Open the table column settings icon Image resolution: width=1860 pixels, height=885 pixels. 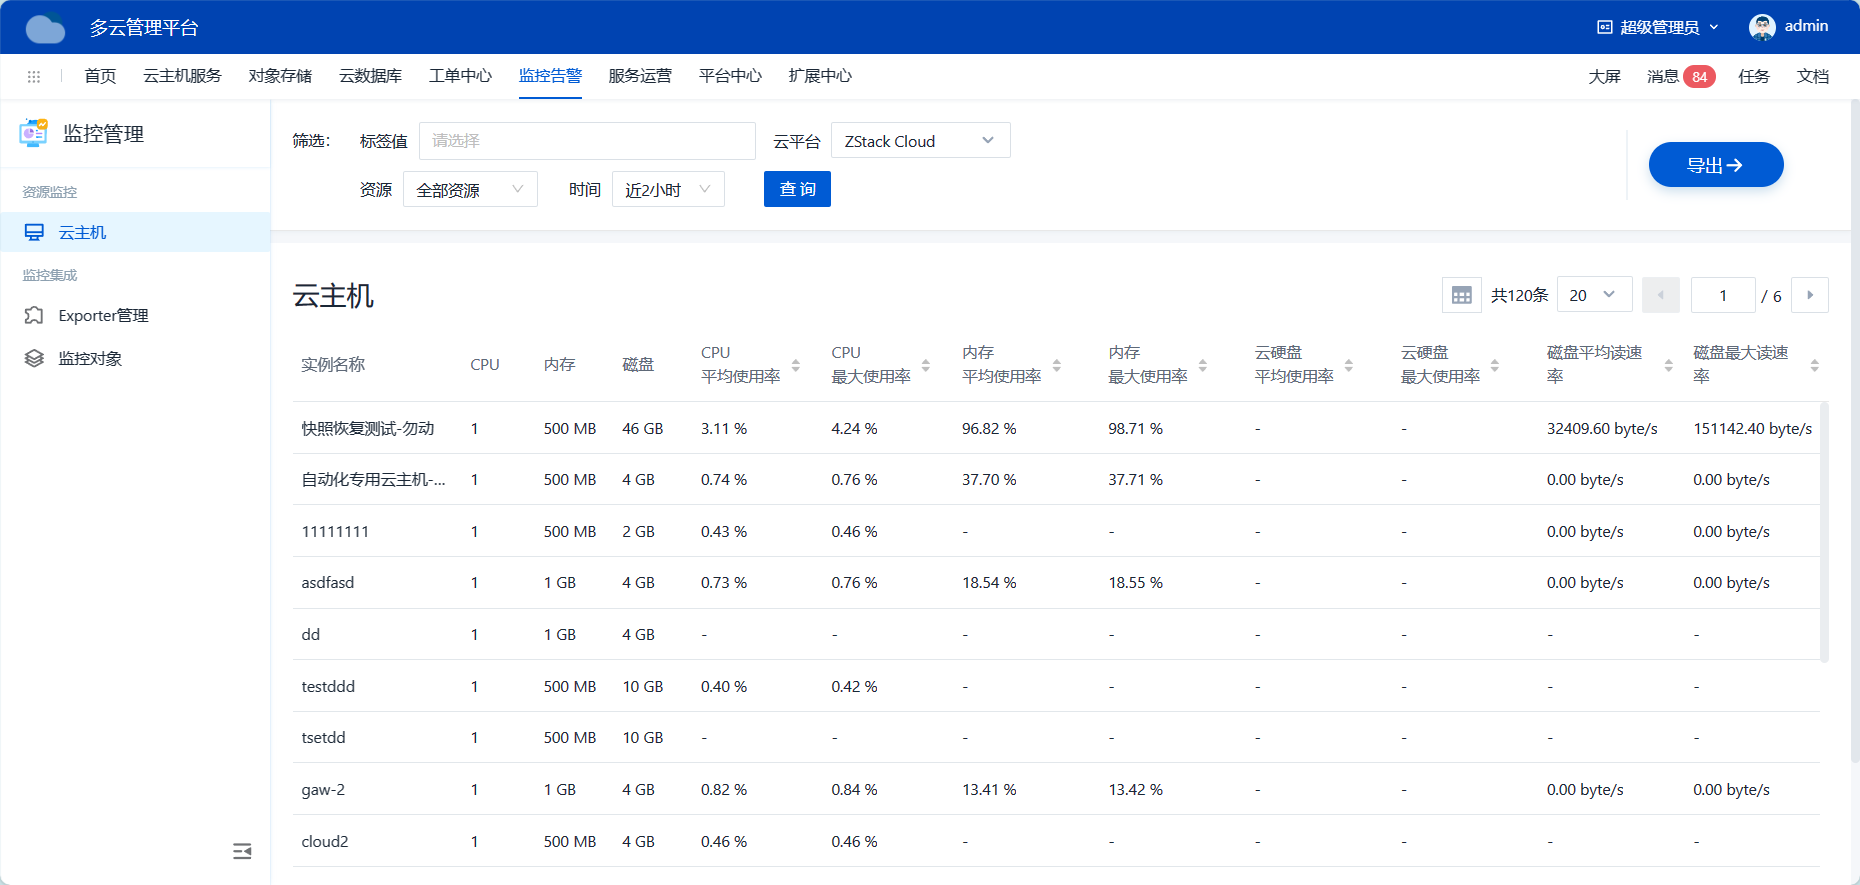[x=1461, y=295]
